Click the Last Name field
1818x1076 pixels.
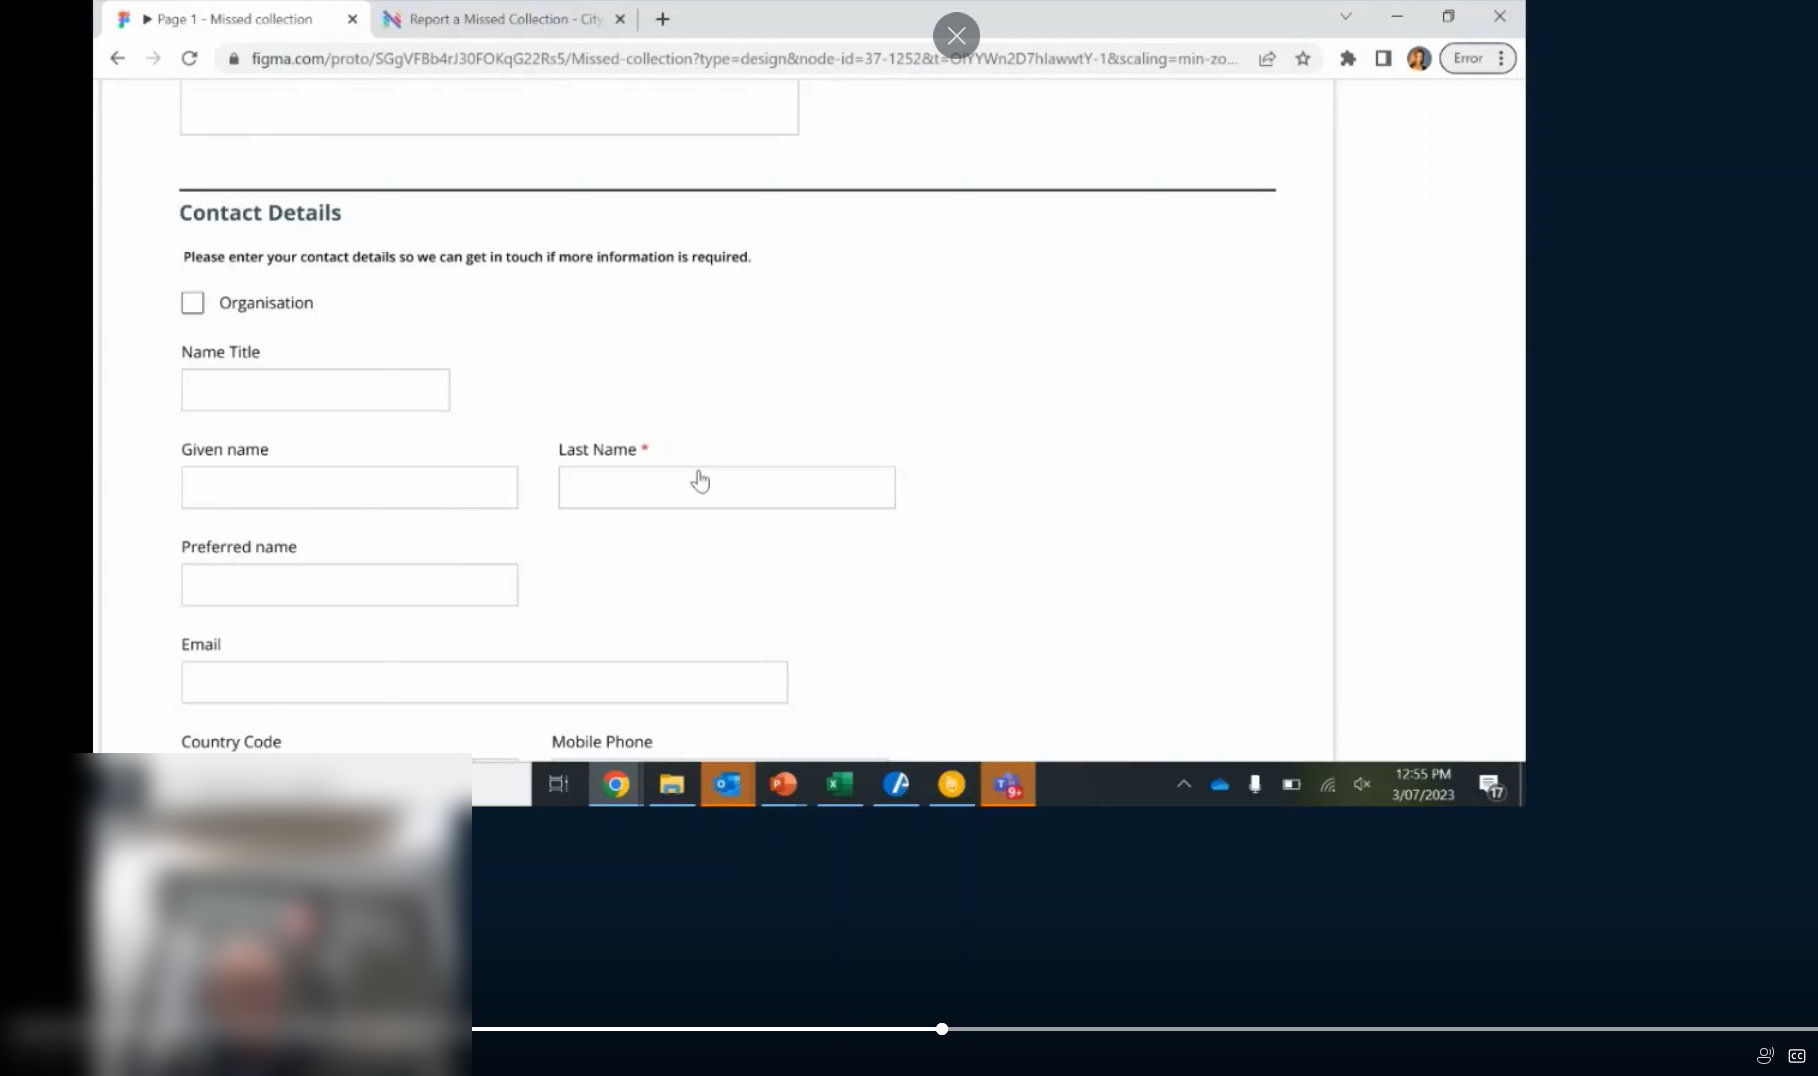click(727, 488)
